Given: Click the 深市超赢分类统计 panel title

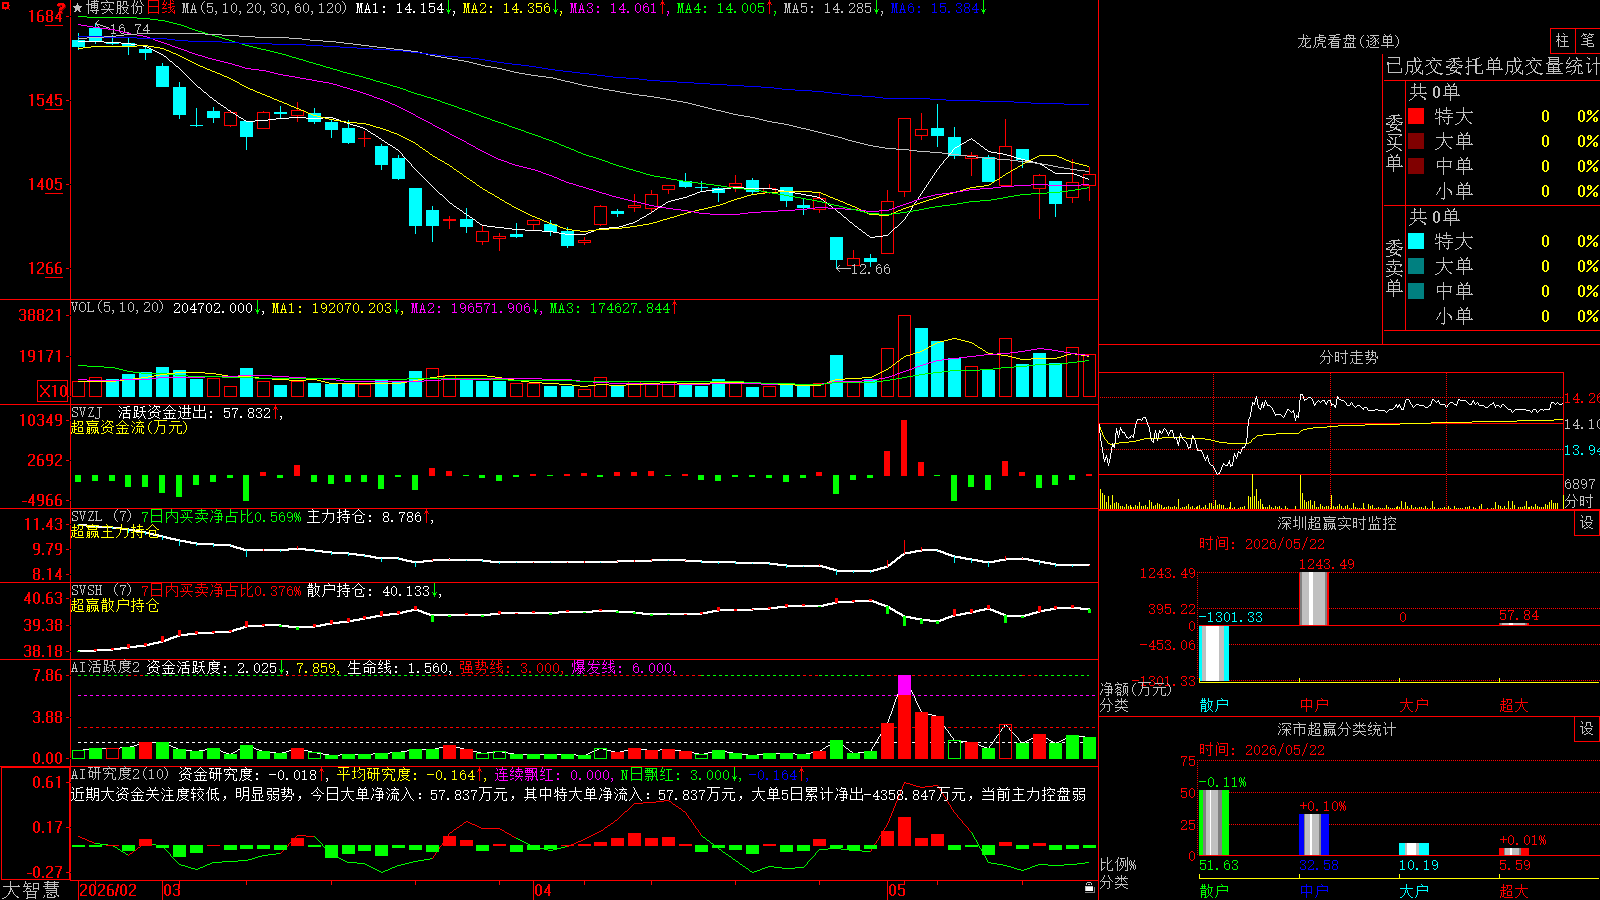Looking at the screenshot, I should point(1336,729).
